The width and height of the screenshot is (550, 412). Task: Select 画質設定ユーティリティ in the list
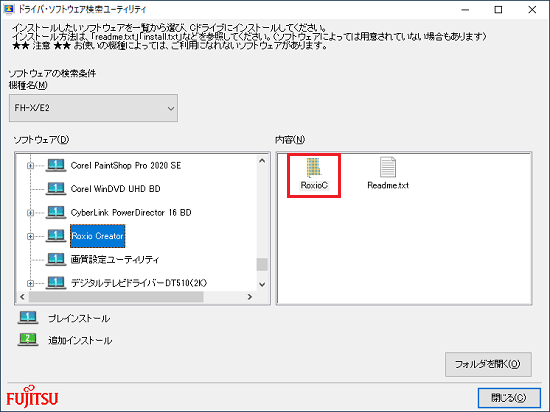[x=115, y=259]
